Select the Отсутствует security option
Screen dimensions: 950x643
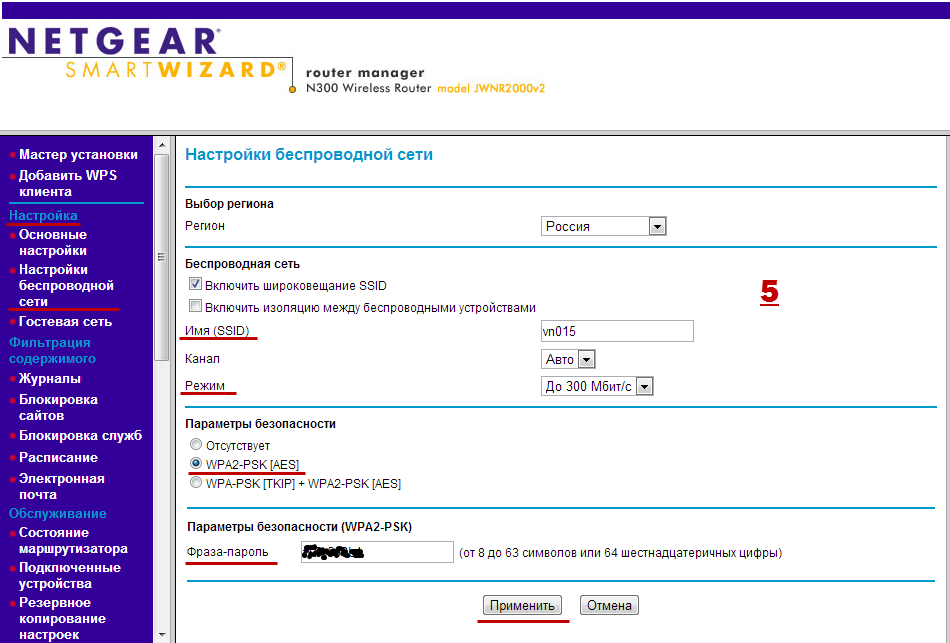point(195,445)
